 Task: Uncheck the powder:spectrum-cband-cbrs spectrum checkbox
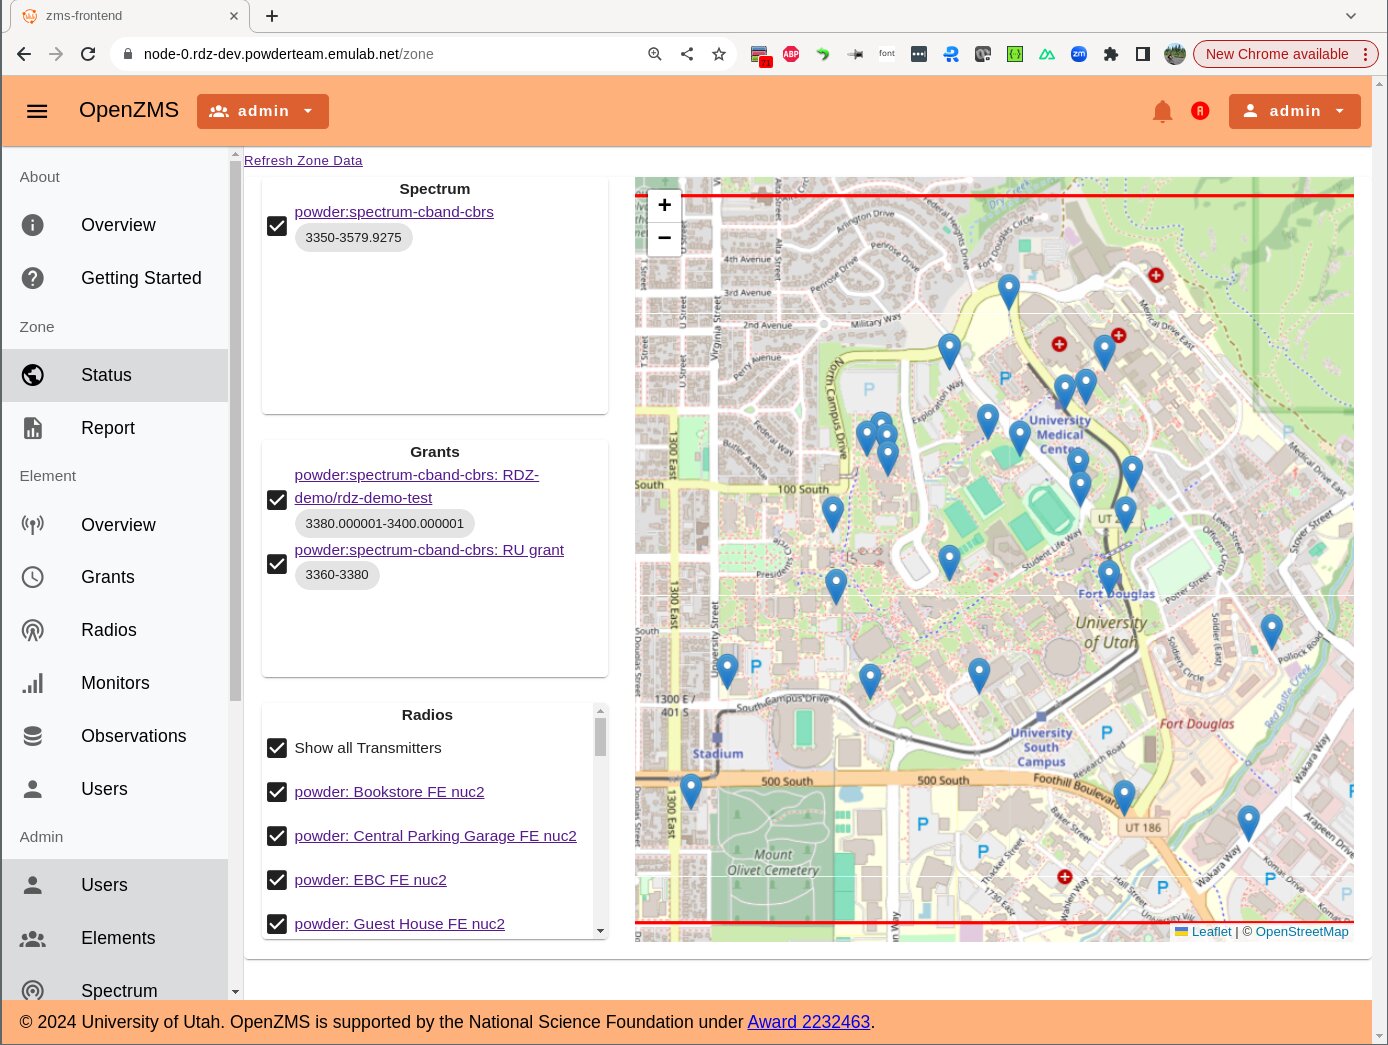[x=277, y=226]
